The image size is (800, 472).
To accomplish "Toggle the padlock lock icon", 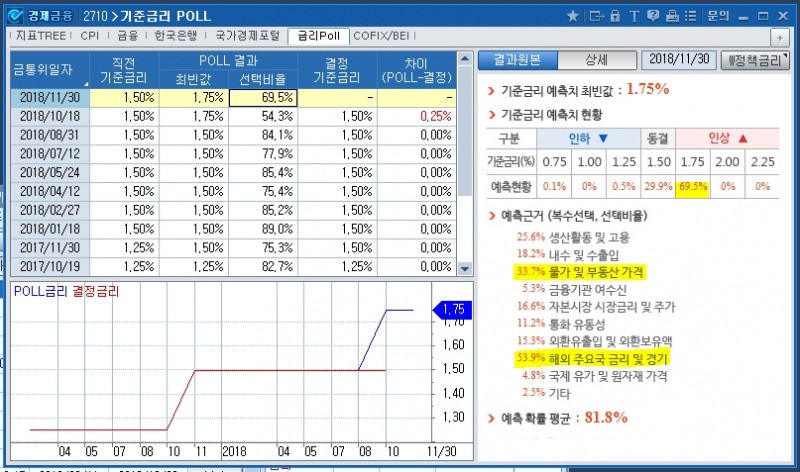I will click(x=615, y=16).
